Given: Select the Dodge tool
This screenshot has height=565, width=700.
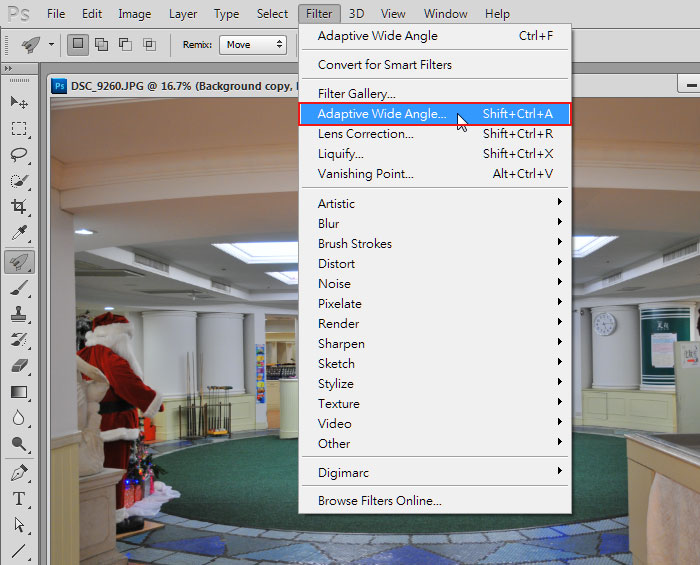Looking at the screenshot, I should click(x=19, y=444).
